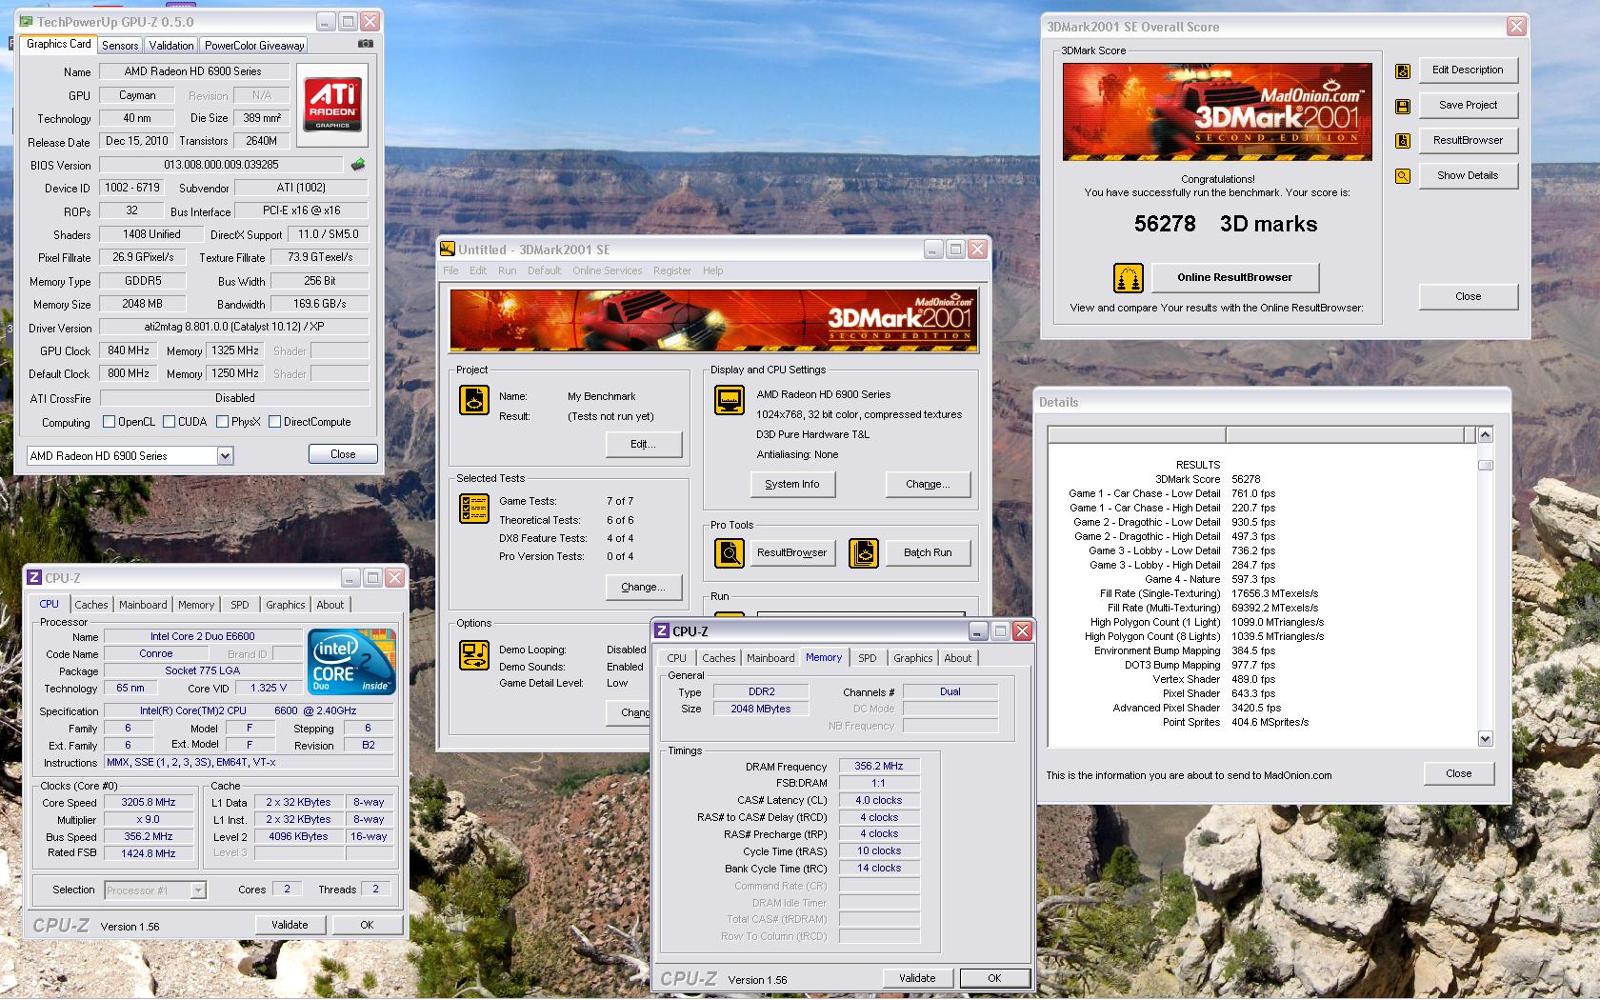The width and height of the screenshot is (1600, 1000).
Task: Click the Online ResultBrowser button
Action: tap(1234, 277)
